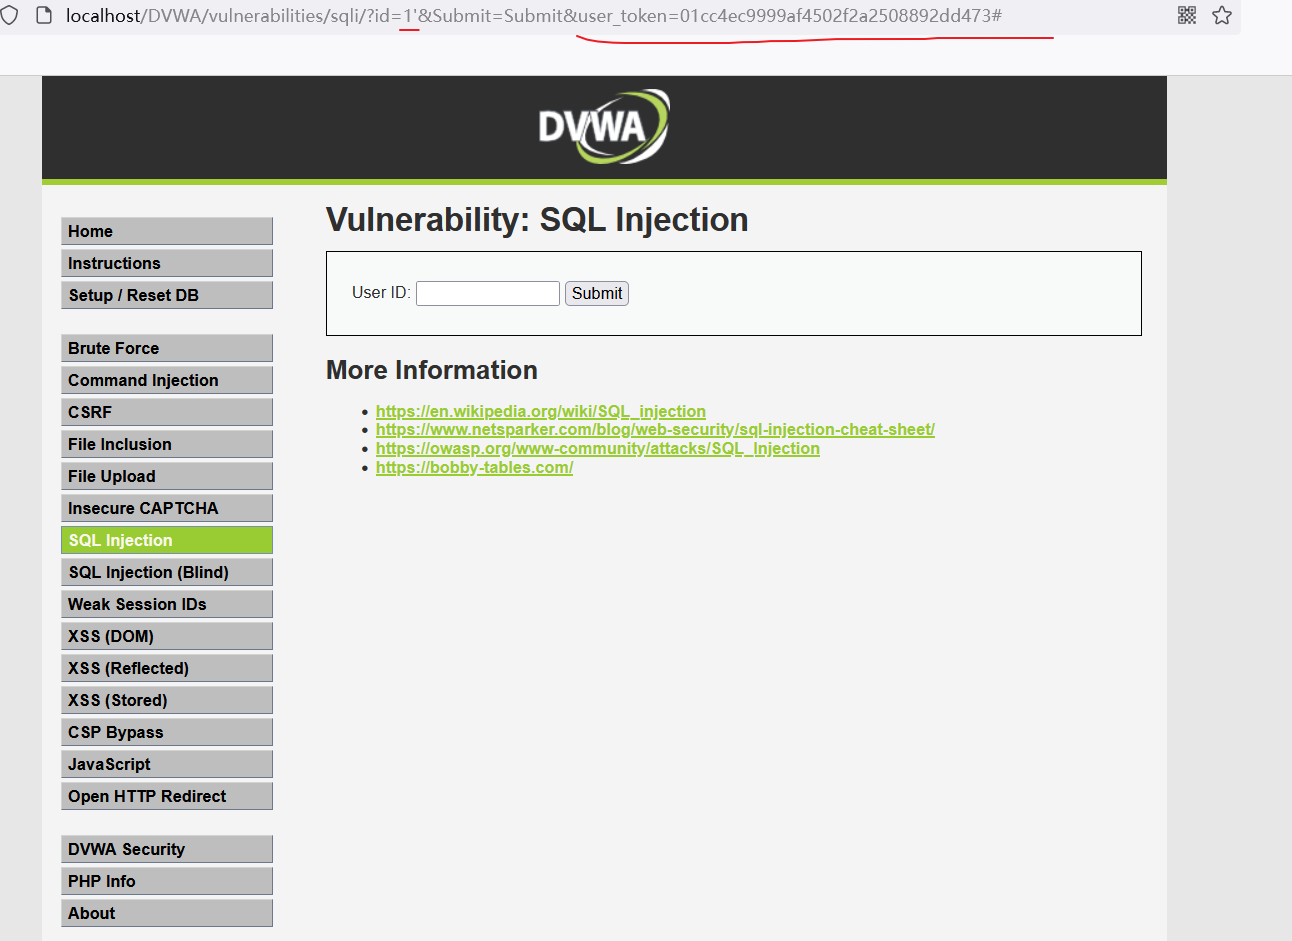This screenshot has width=1292, height=941.
Task: Open the PHP Info page
Action: (x=167, y=881)
